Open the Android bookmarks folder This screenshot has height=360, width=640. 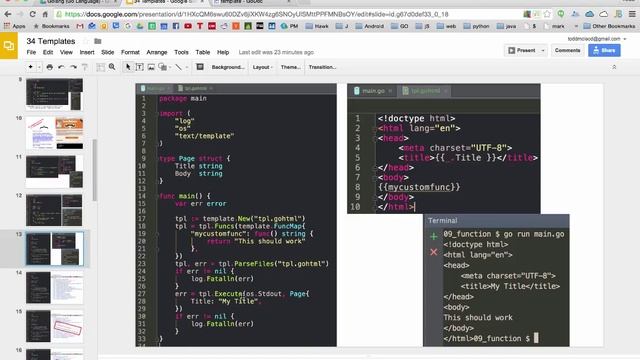[x=369, y=26]
